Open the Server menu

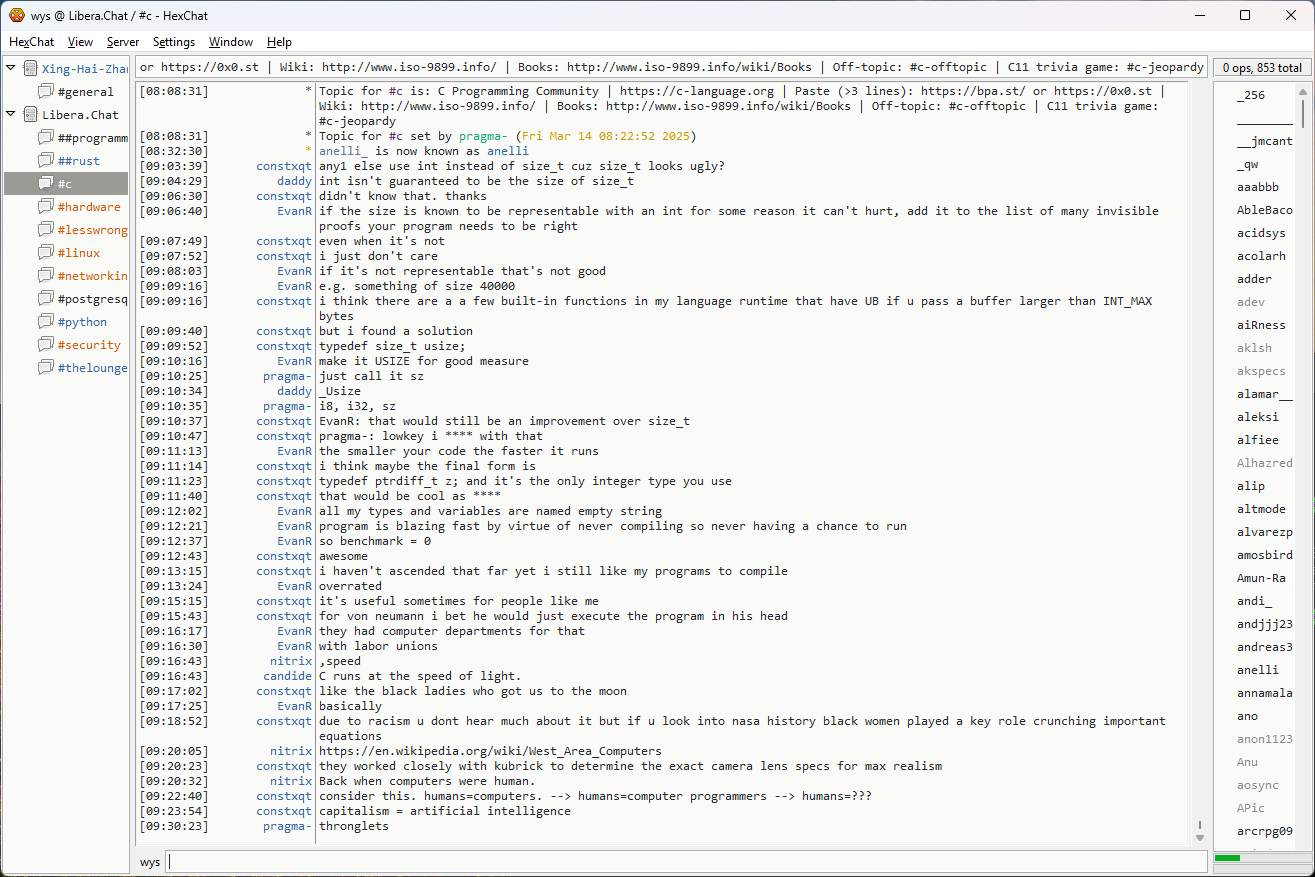123,42
